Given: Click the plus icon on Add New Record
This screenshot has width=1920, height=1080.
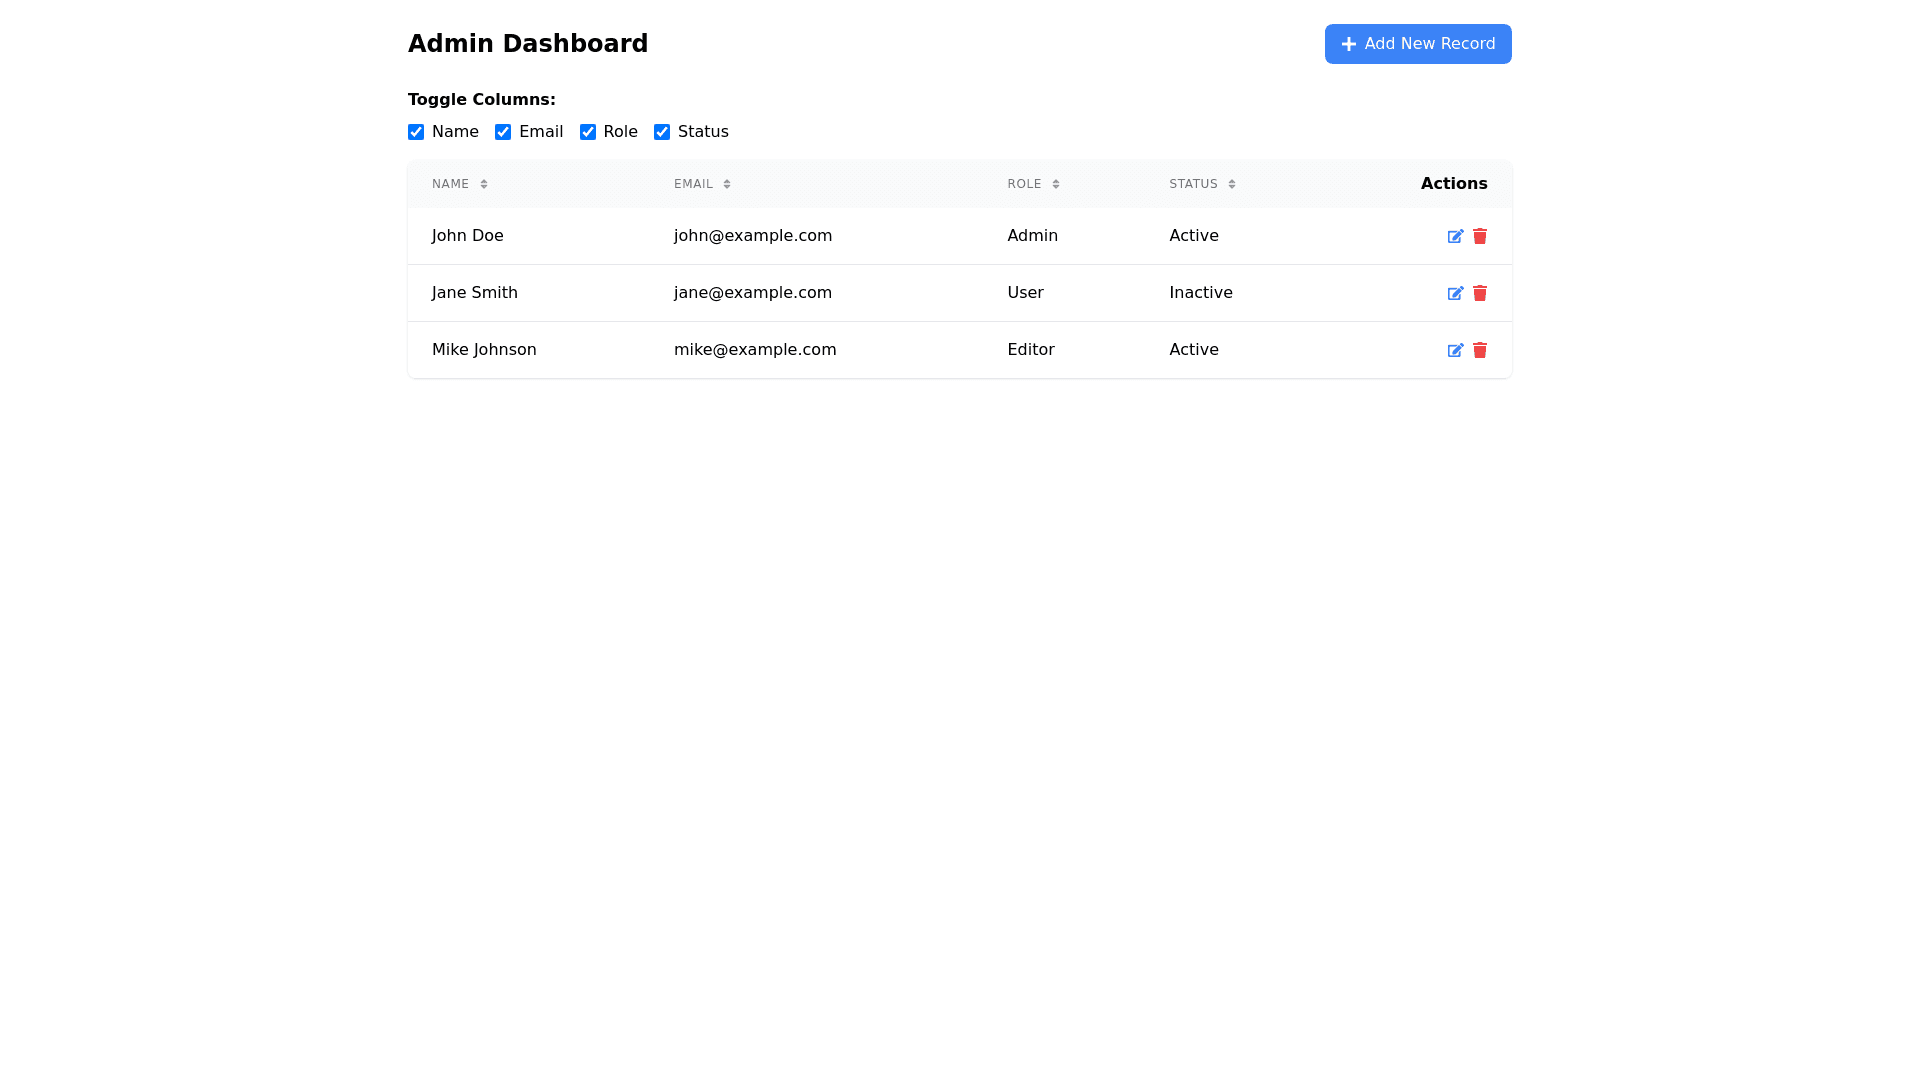Looking at the screenshot, I should click(x=1348, y=44).
